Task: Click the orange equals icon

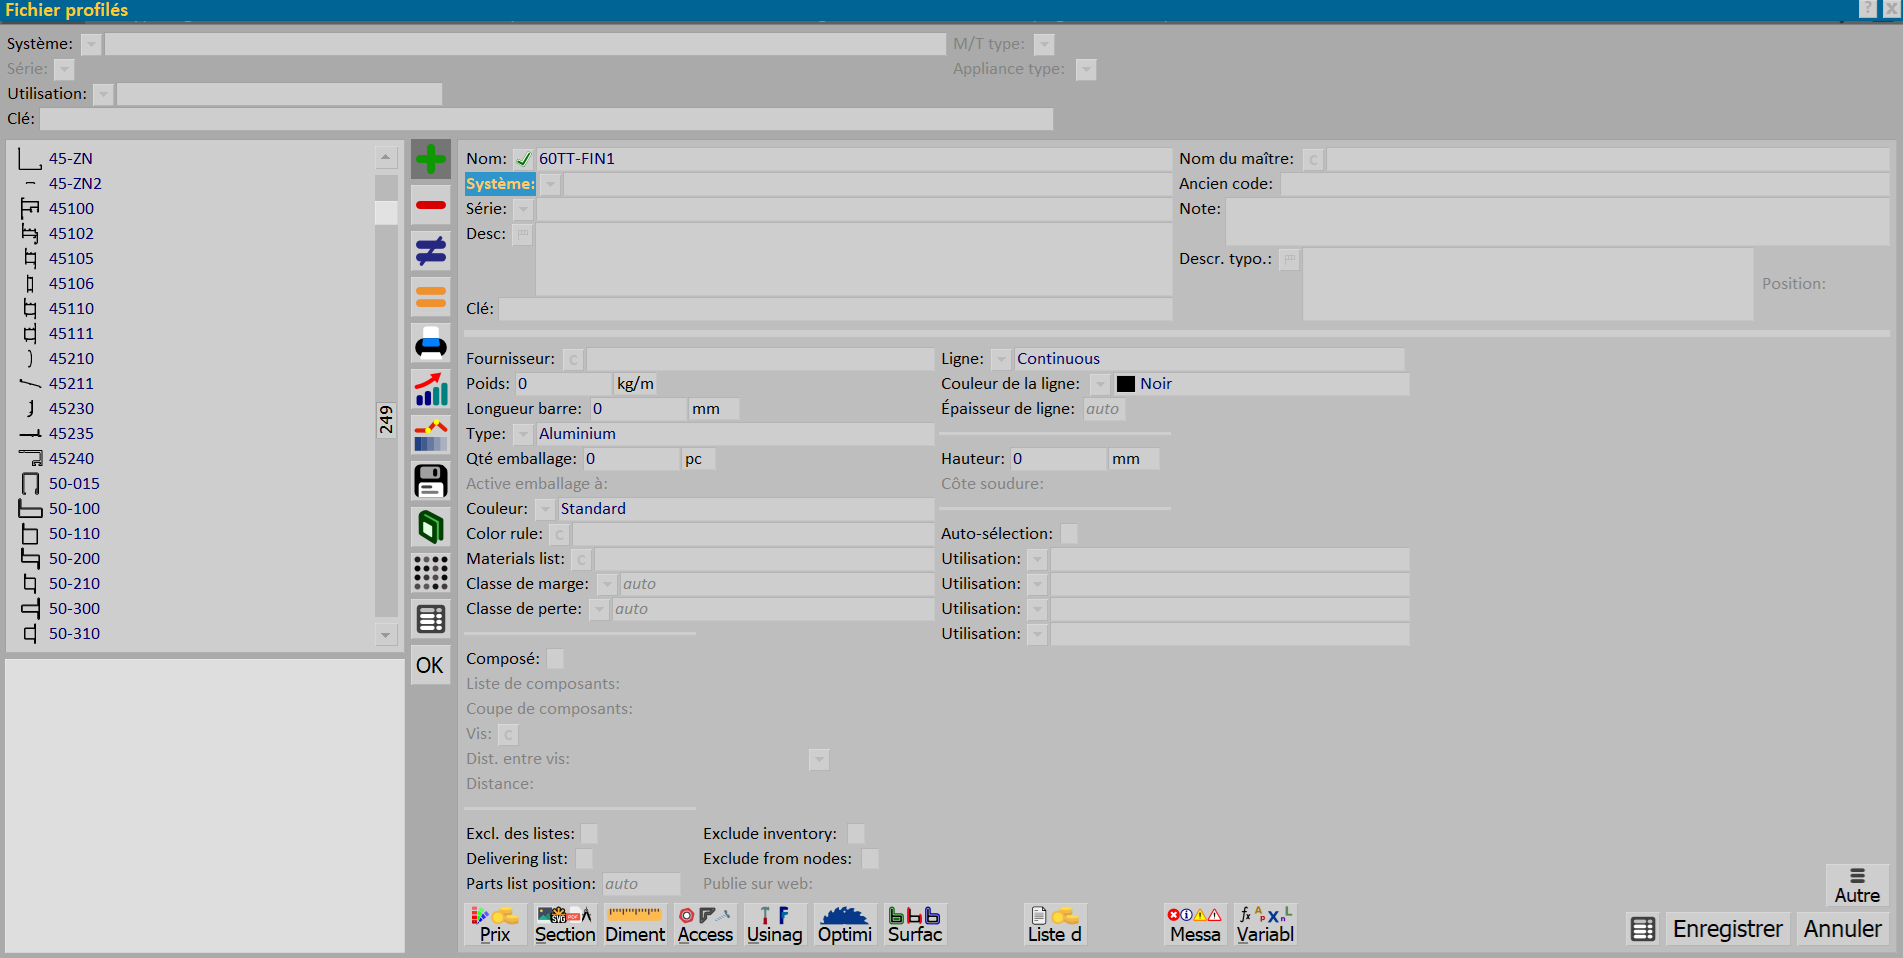Action: [x=431, y=297]
